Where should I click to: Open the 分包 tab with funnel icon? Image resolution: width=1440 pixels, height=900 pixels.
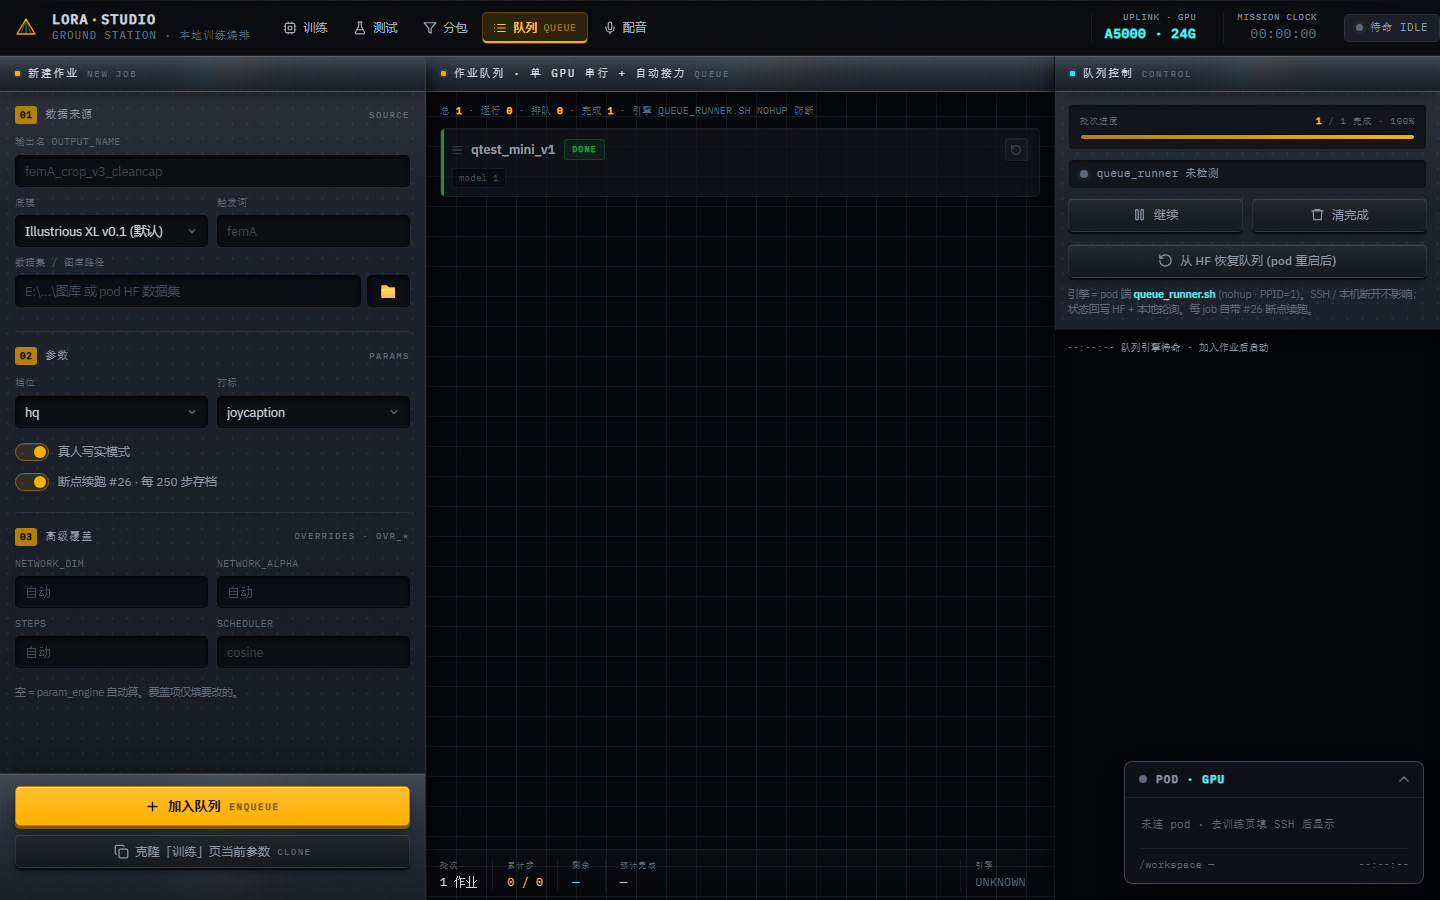[x=445, y=28]
